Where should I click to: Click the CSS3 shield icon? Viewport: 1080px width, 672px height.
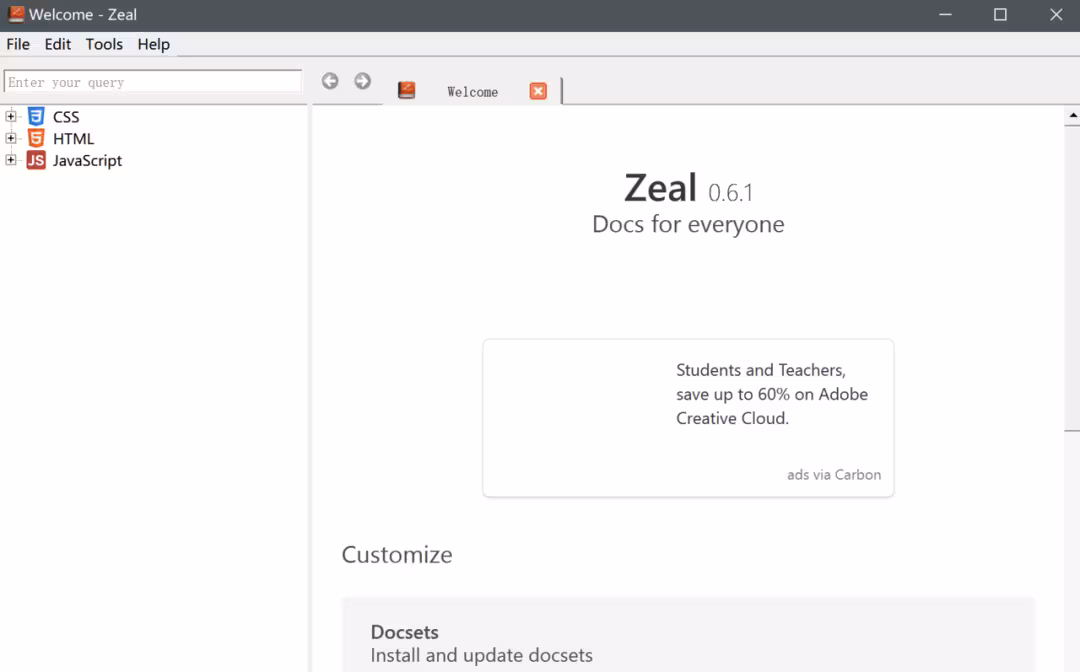[36, 116]
